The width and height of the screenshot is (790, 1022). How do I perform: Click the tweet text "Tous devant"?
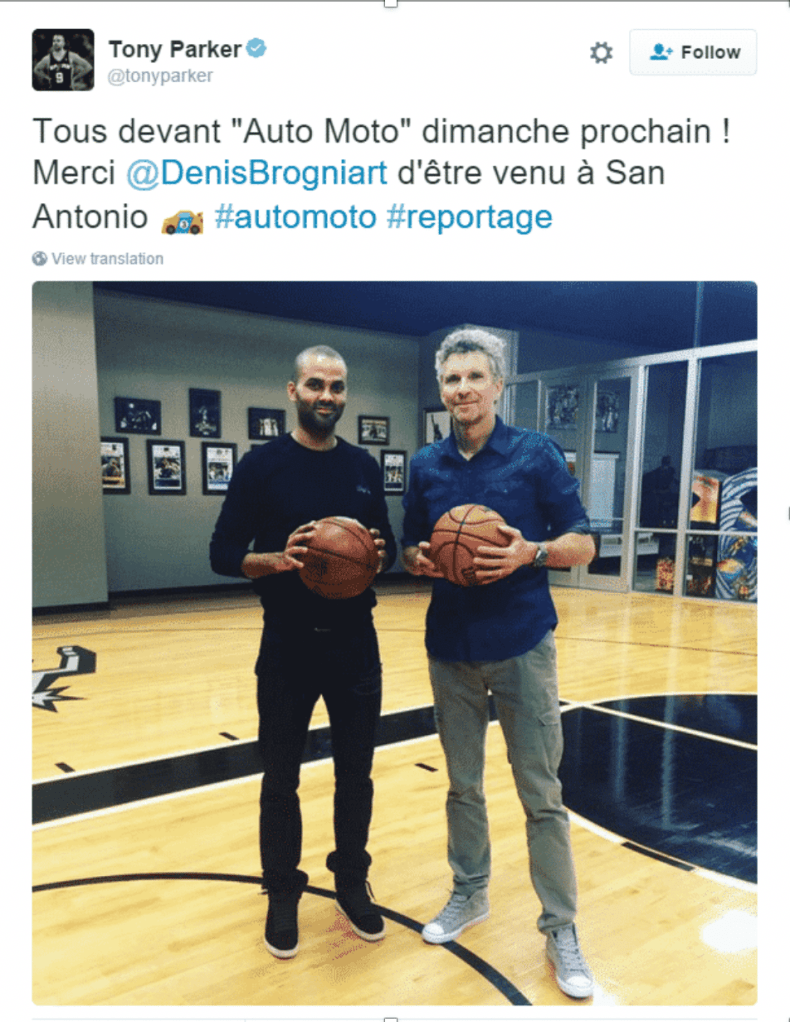pyautogui.click(x=126, y=132)
